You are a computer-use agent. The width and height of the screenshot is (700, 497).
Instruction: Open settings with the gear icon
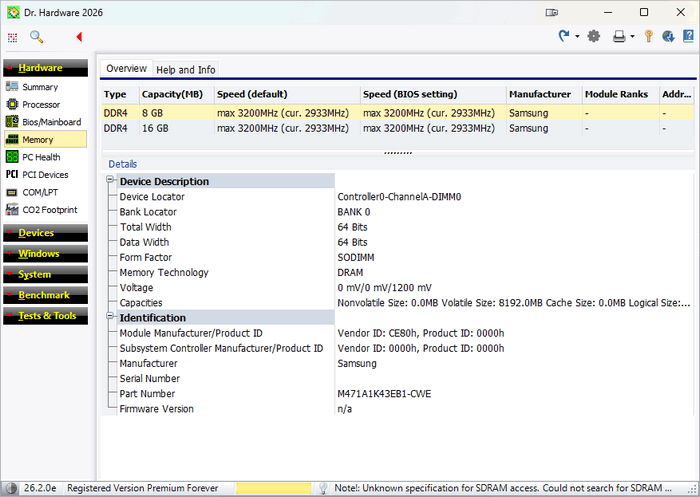point(594,37)
